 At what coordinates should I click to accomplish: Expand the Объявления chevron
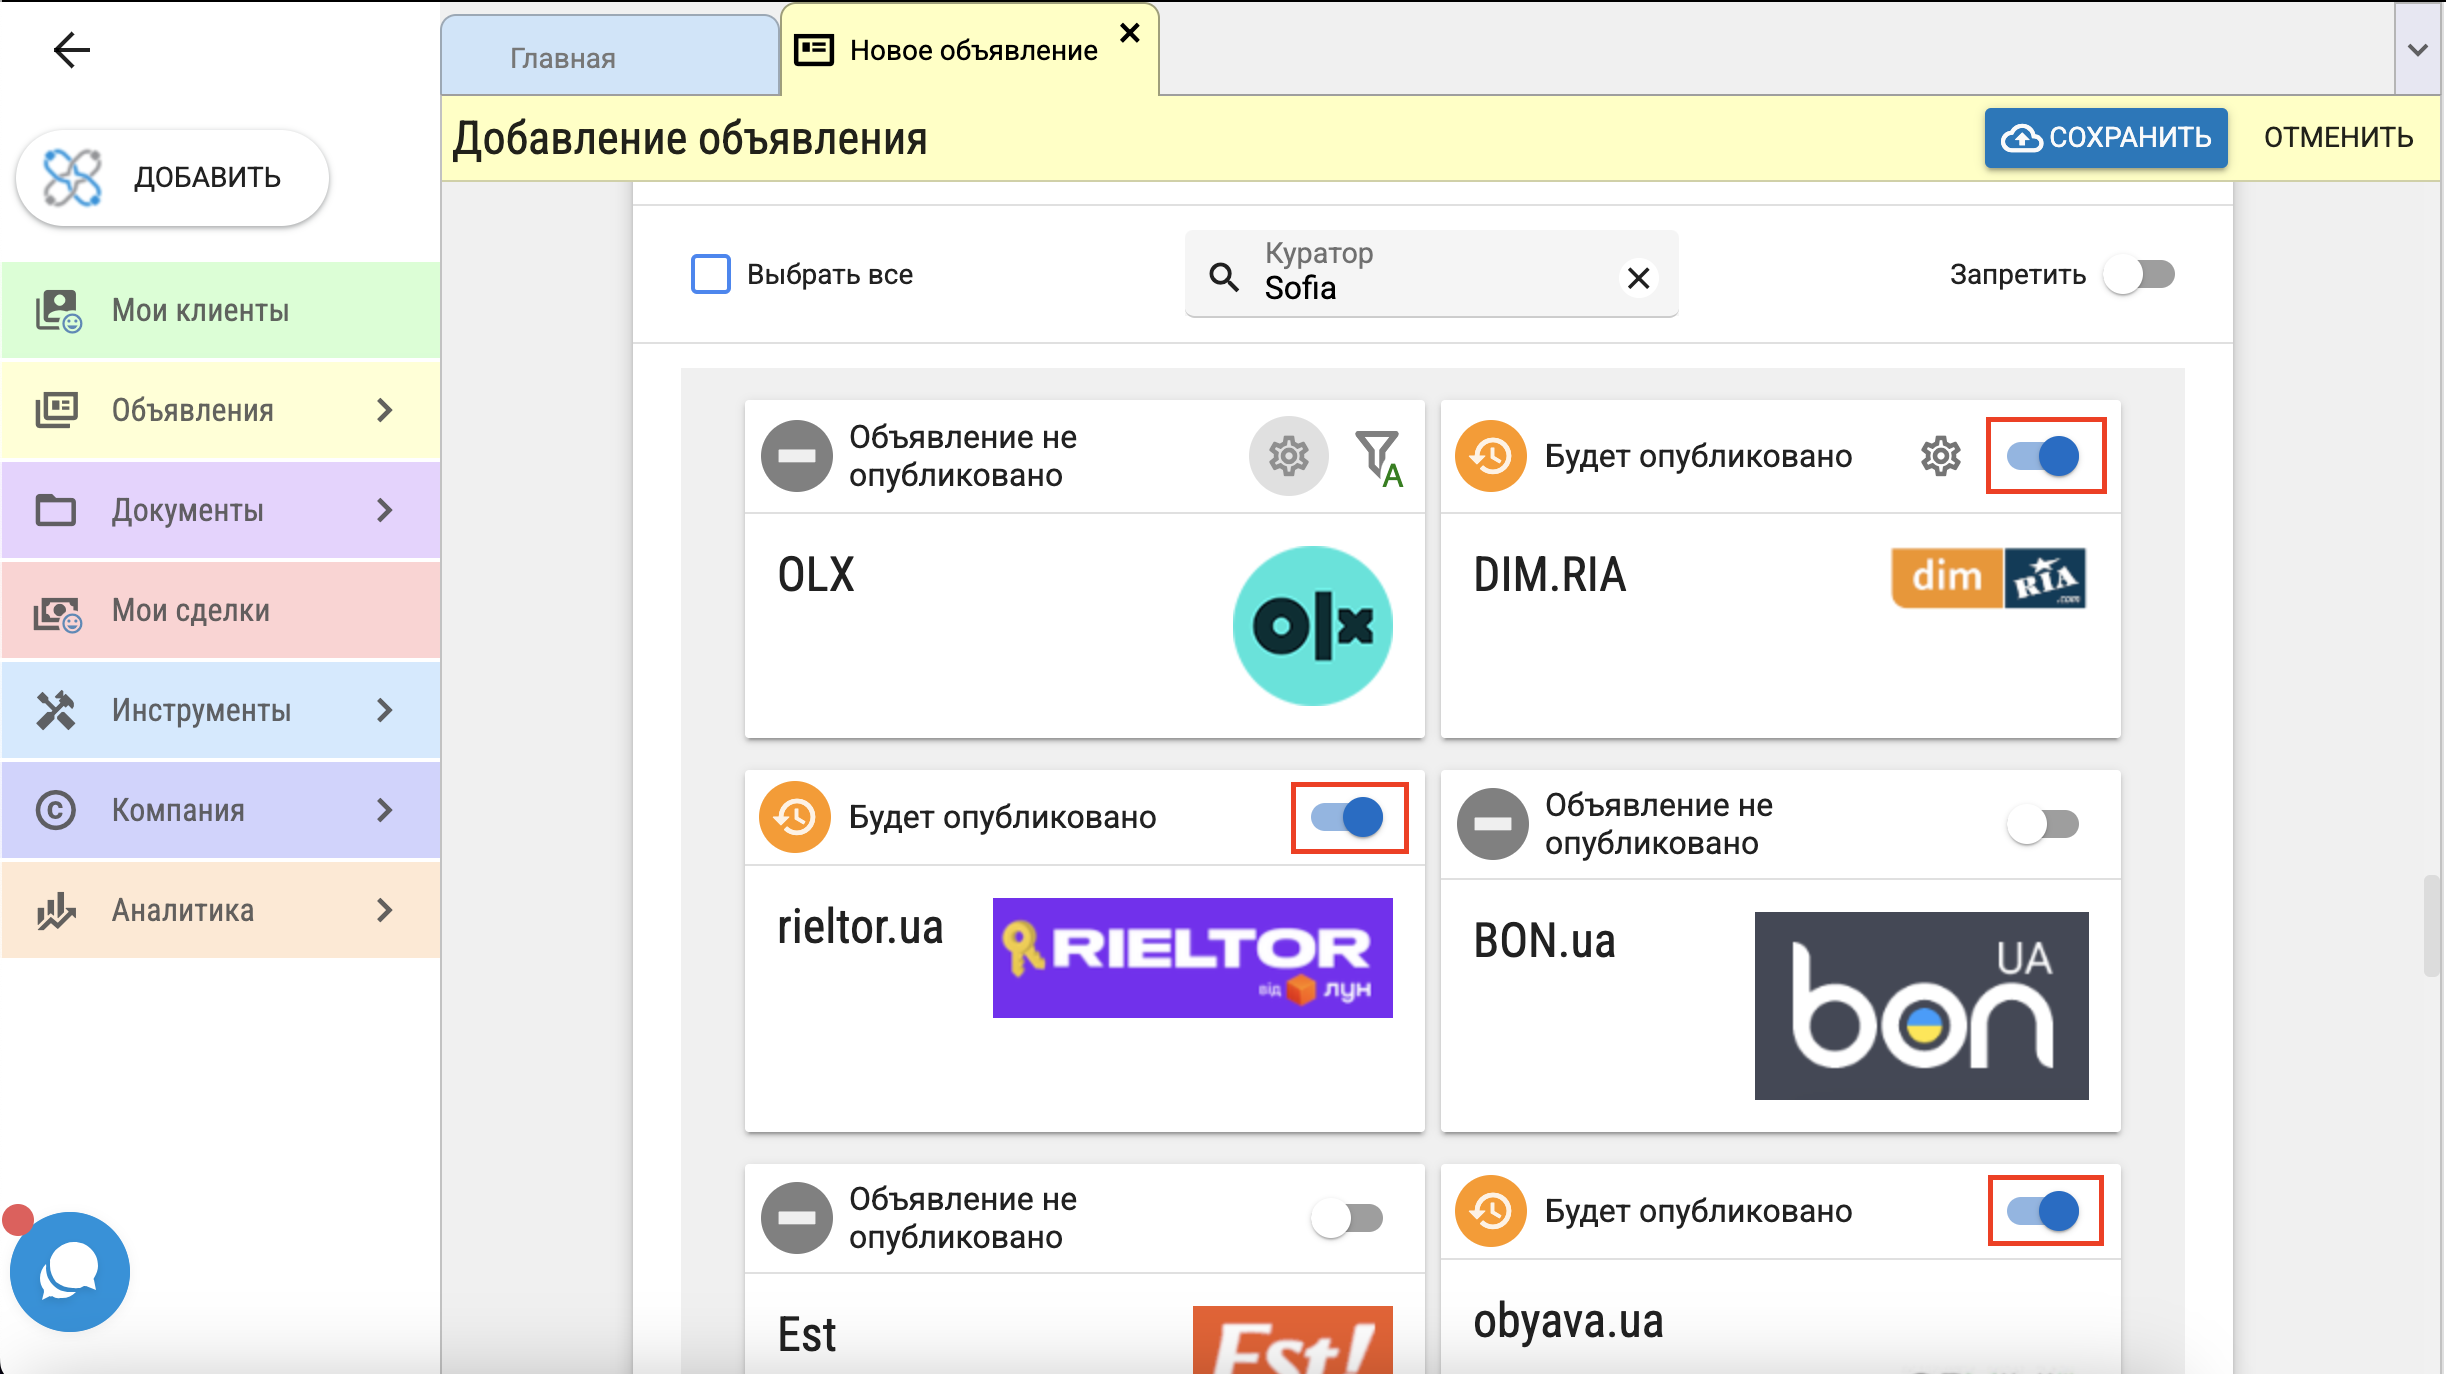[385, 410]
